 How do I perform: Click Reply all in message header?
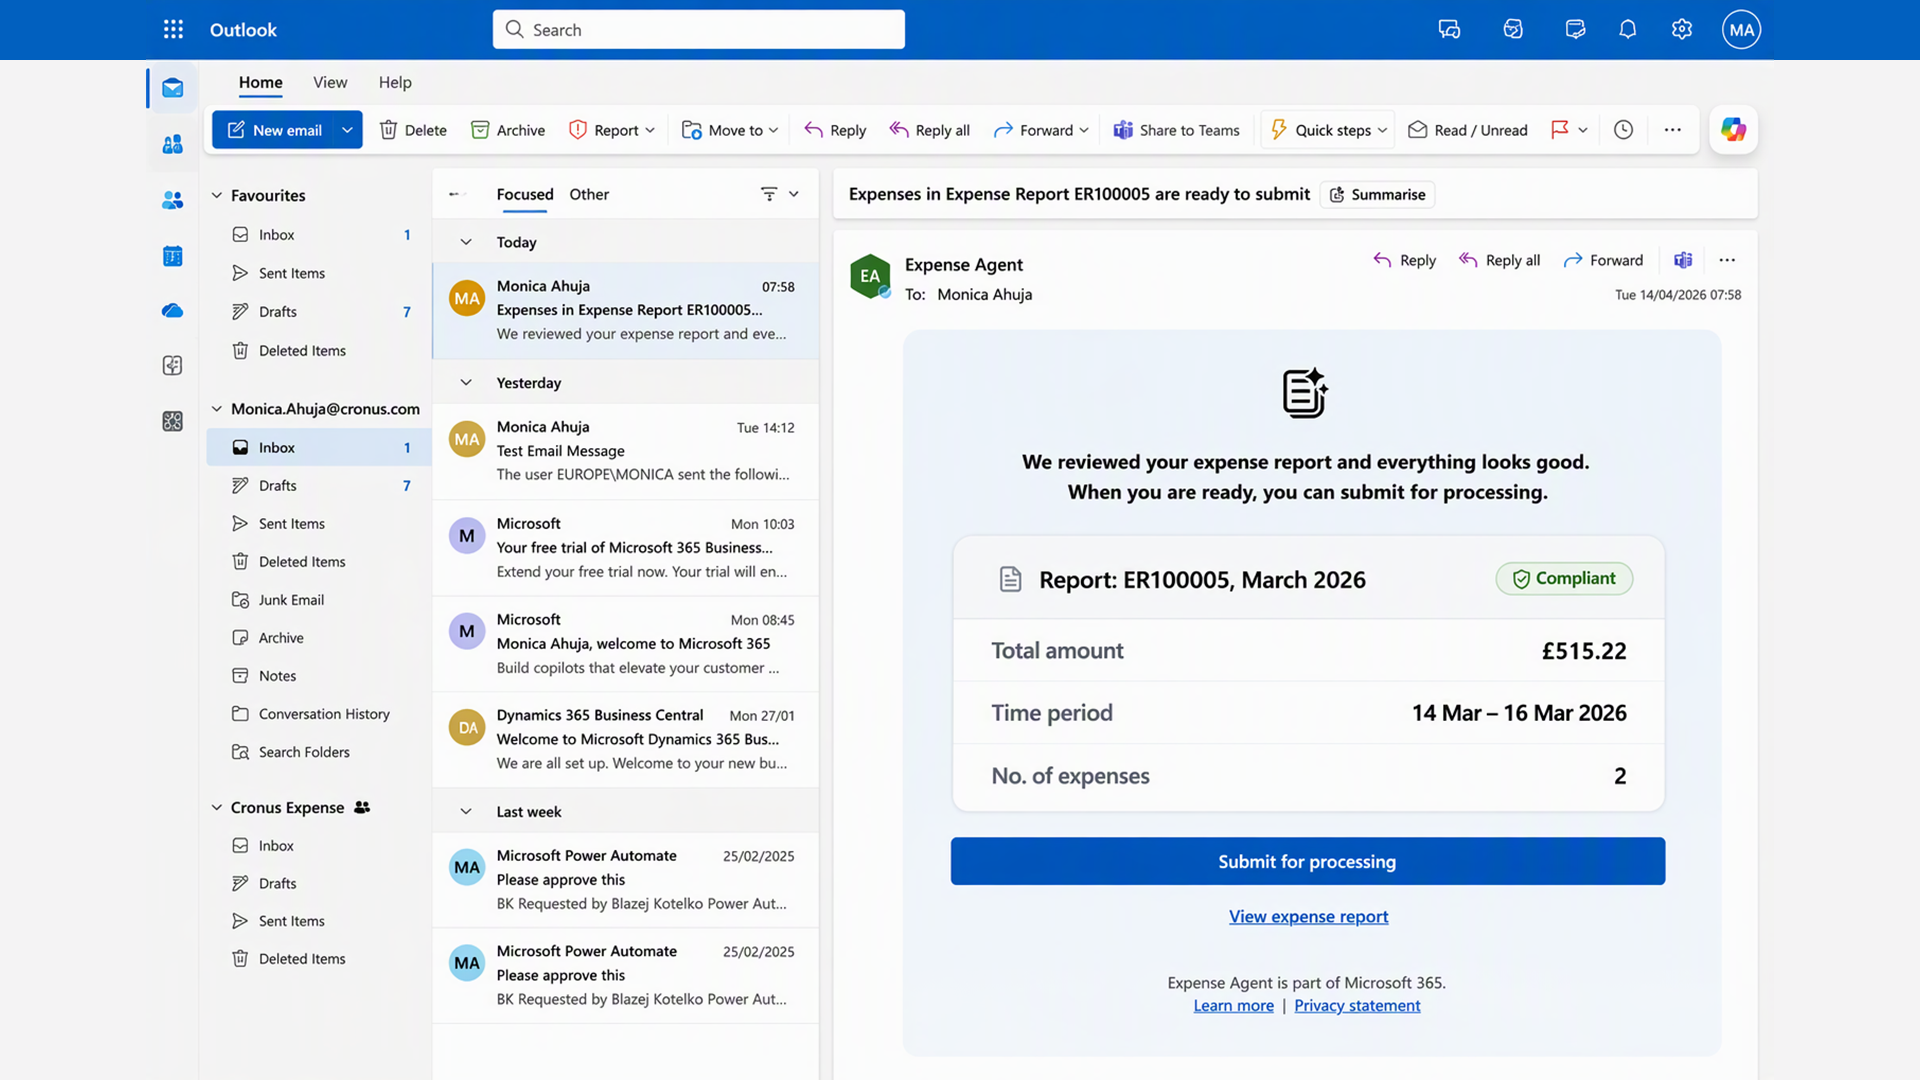1499,260
